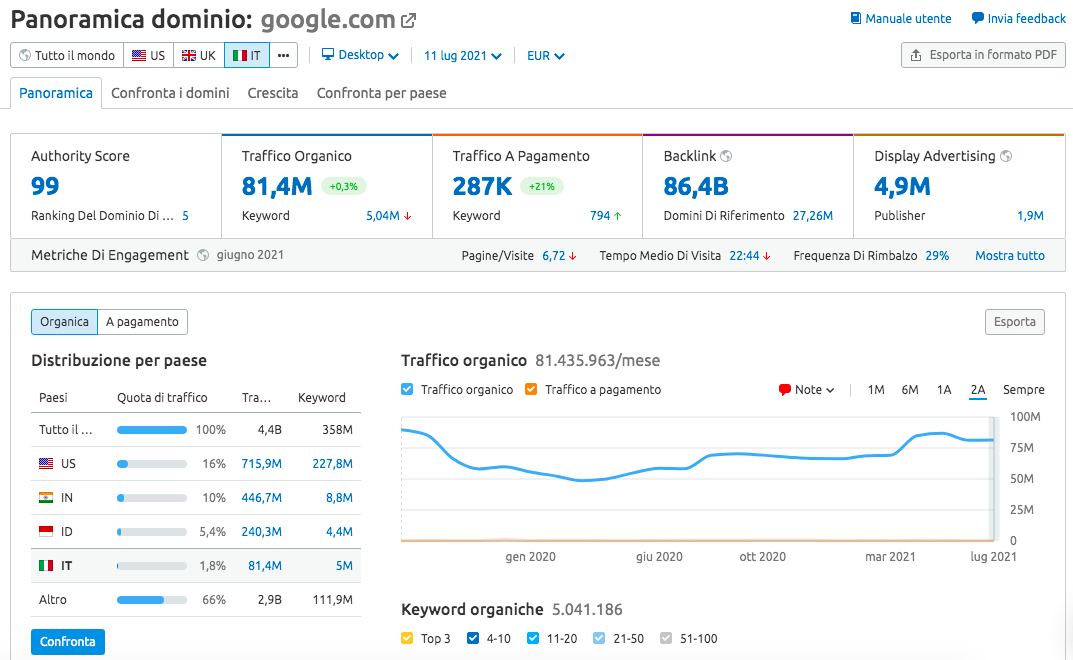Click the Confronta button
Viewport: 1073px width, 660px height.
click(x=68, y=642)
